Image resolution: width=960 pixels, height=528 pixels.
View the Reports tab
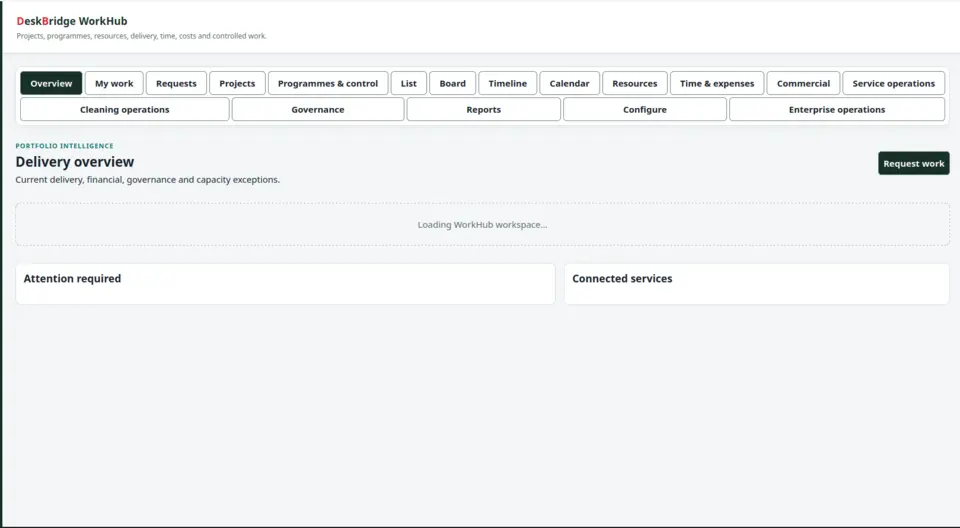click(x=484, y=110)
